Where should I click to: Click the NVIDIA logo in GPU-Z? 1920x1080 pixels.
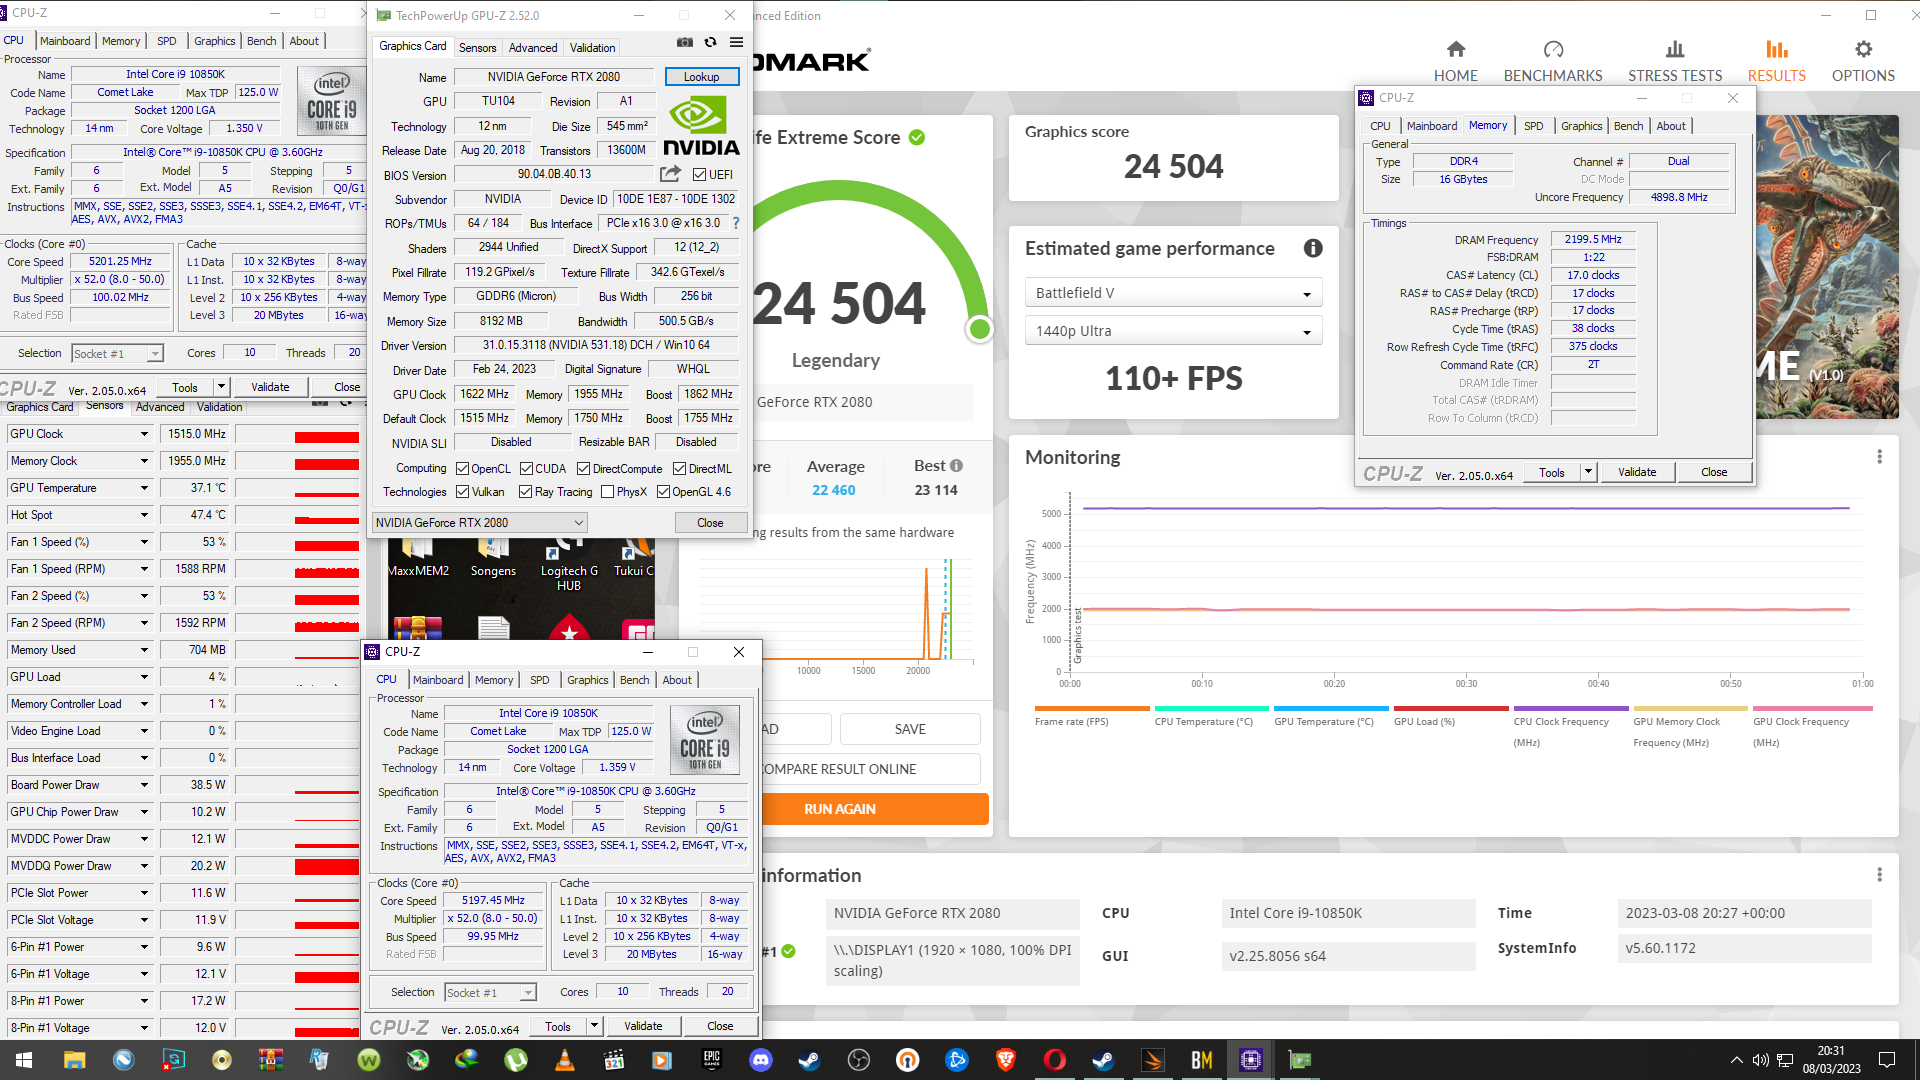point(701,126)
